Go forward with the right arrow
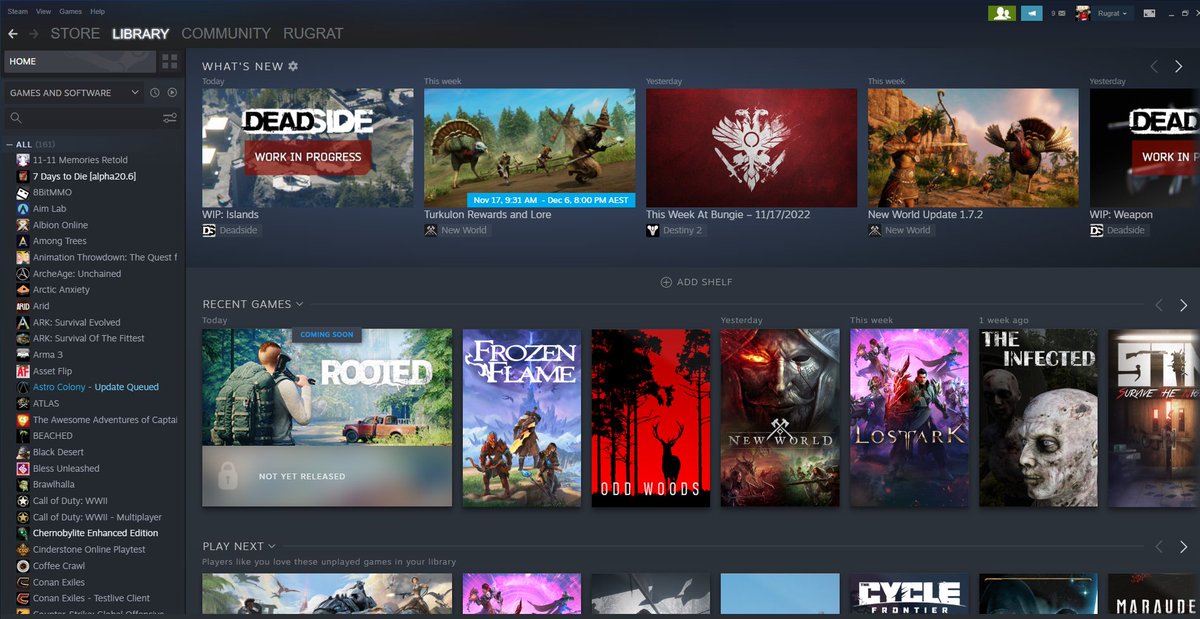 coord(34,34)
